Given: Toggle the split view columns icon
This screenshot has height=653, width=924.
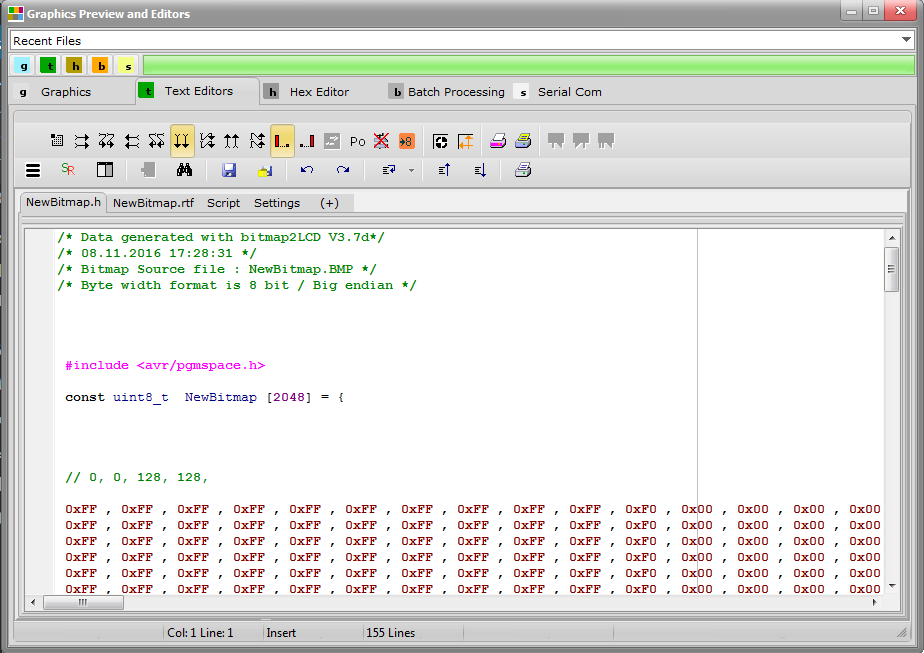Looking at the screenshot, I should pos(105,170).
